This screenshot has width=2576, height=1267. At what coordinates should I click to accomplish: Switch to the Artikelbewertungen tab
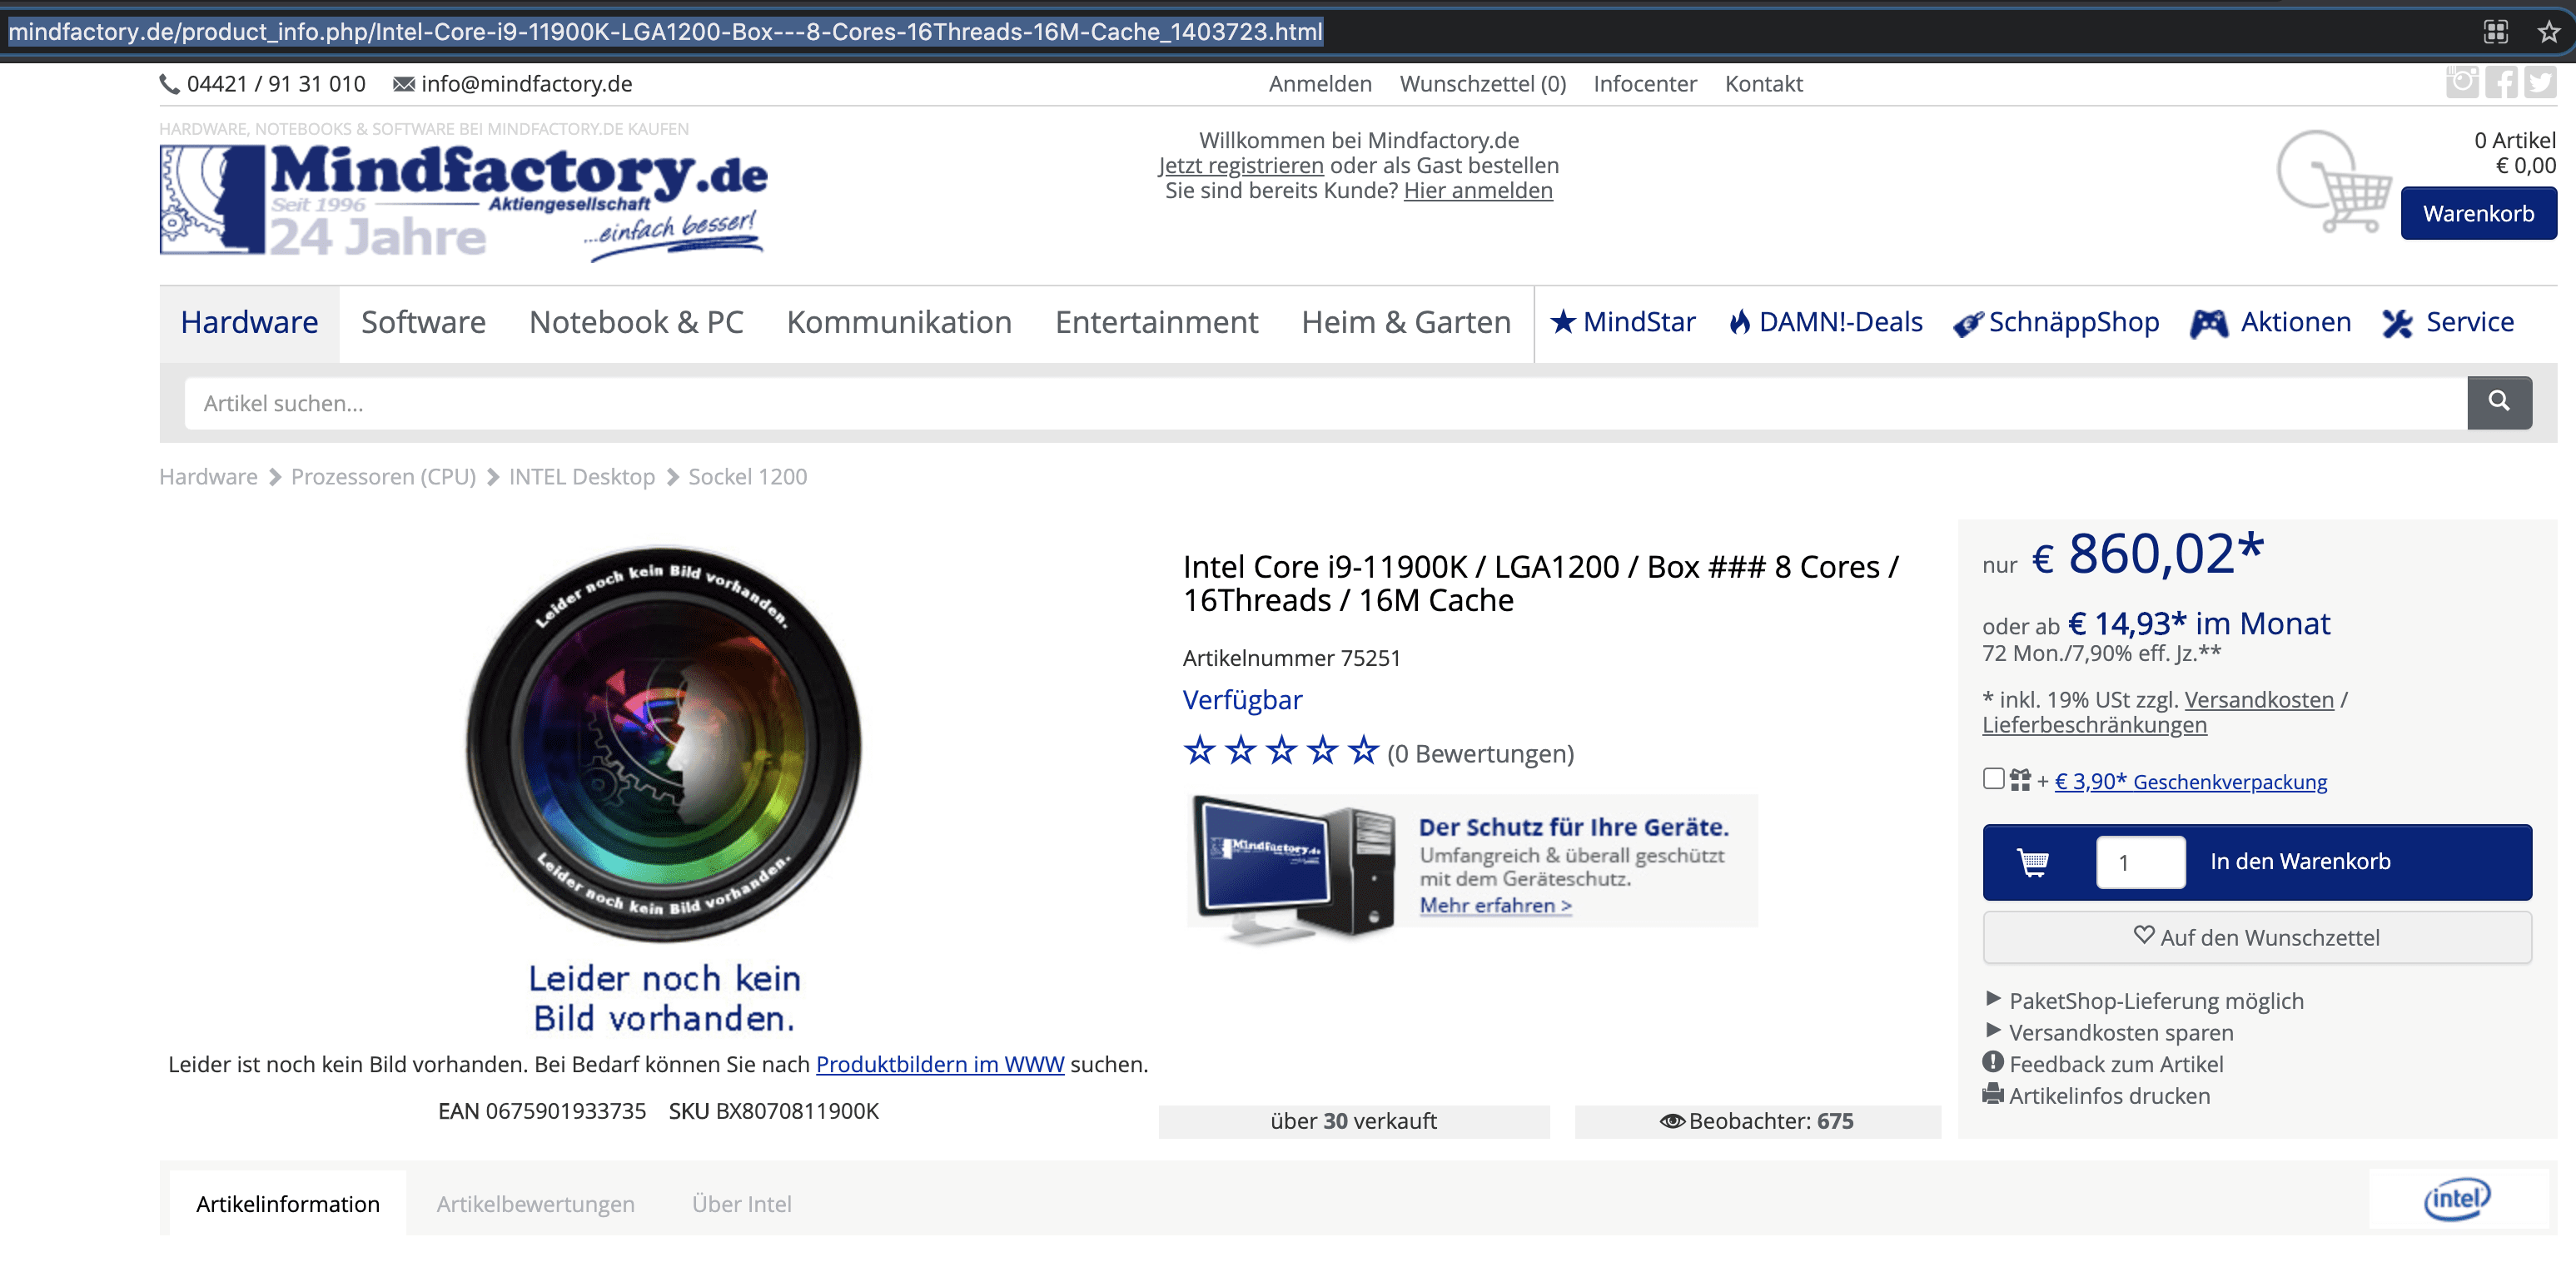[535, 1203]
